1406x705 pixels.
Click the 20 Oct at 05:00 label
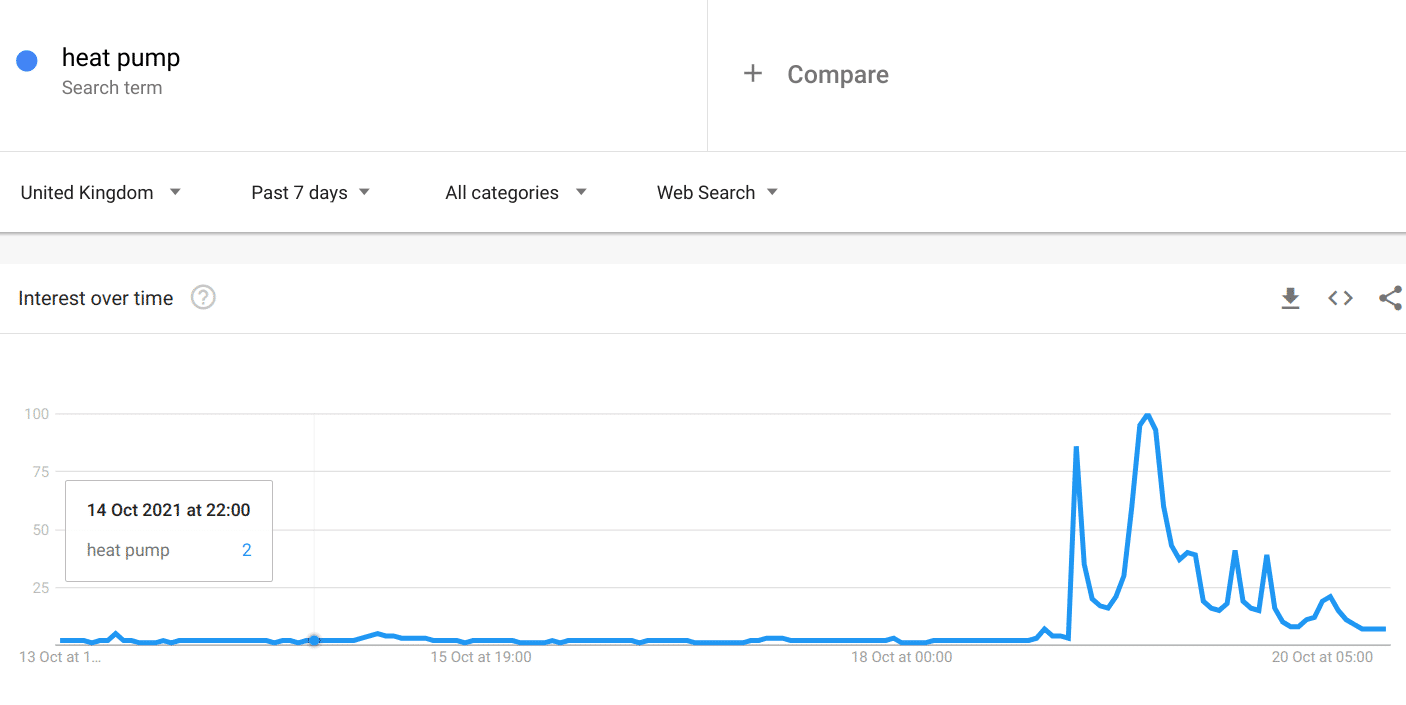(1322, 657)
